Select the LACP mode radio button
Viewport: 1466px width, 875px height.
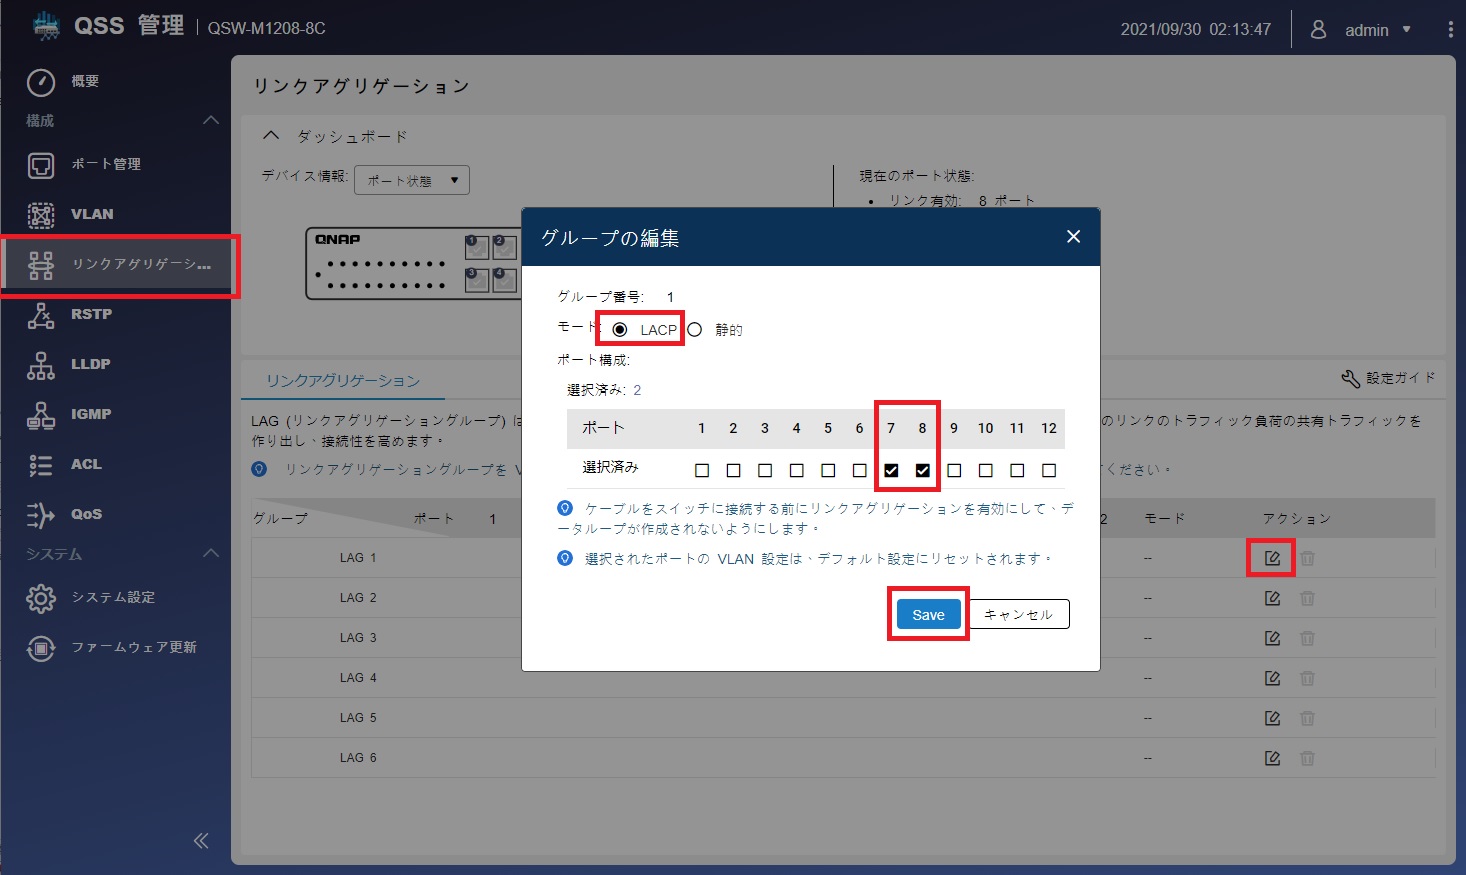620,330
